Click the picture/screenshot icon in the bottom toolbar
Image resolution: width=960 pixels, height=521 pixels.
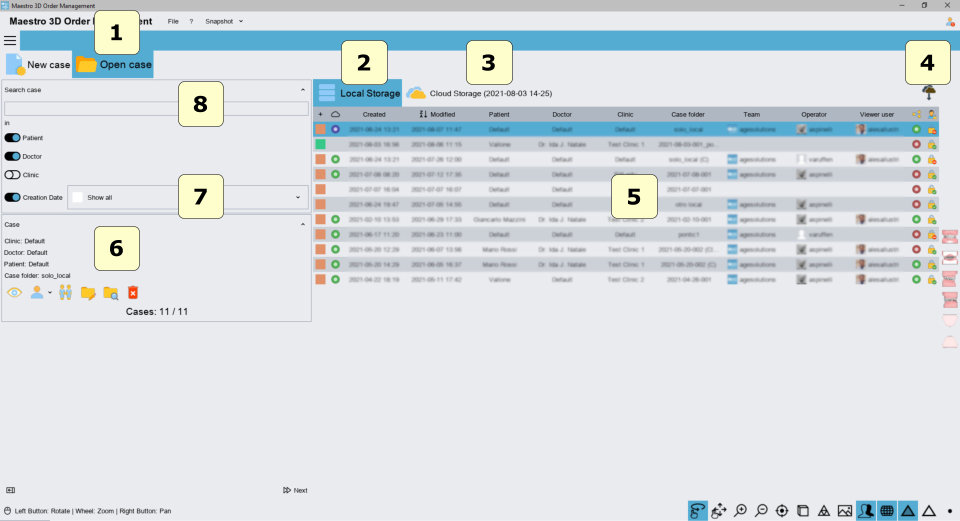845,511
